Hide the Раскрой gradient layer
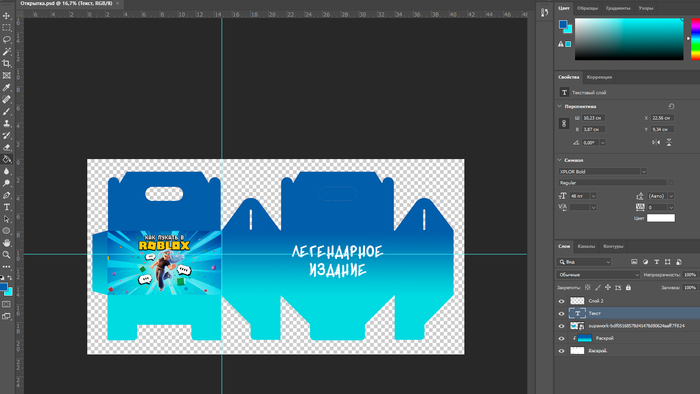 coord(561,339)
